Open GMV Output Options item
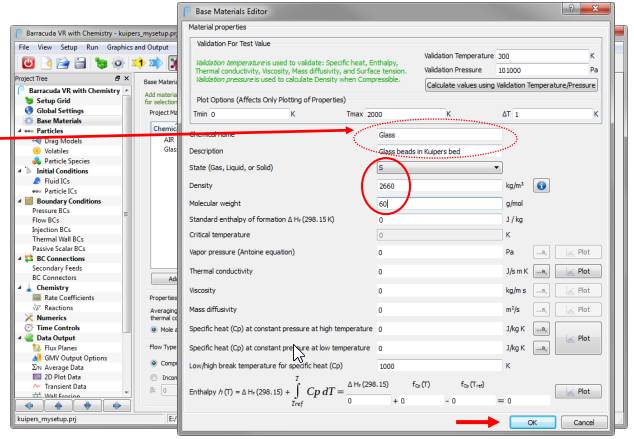Image resolution: width=634 pixels, height=439 pixels. coord(81,357)
